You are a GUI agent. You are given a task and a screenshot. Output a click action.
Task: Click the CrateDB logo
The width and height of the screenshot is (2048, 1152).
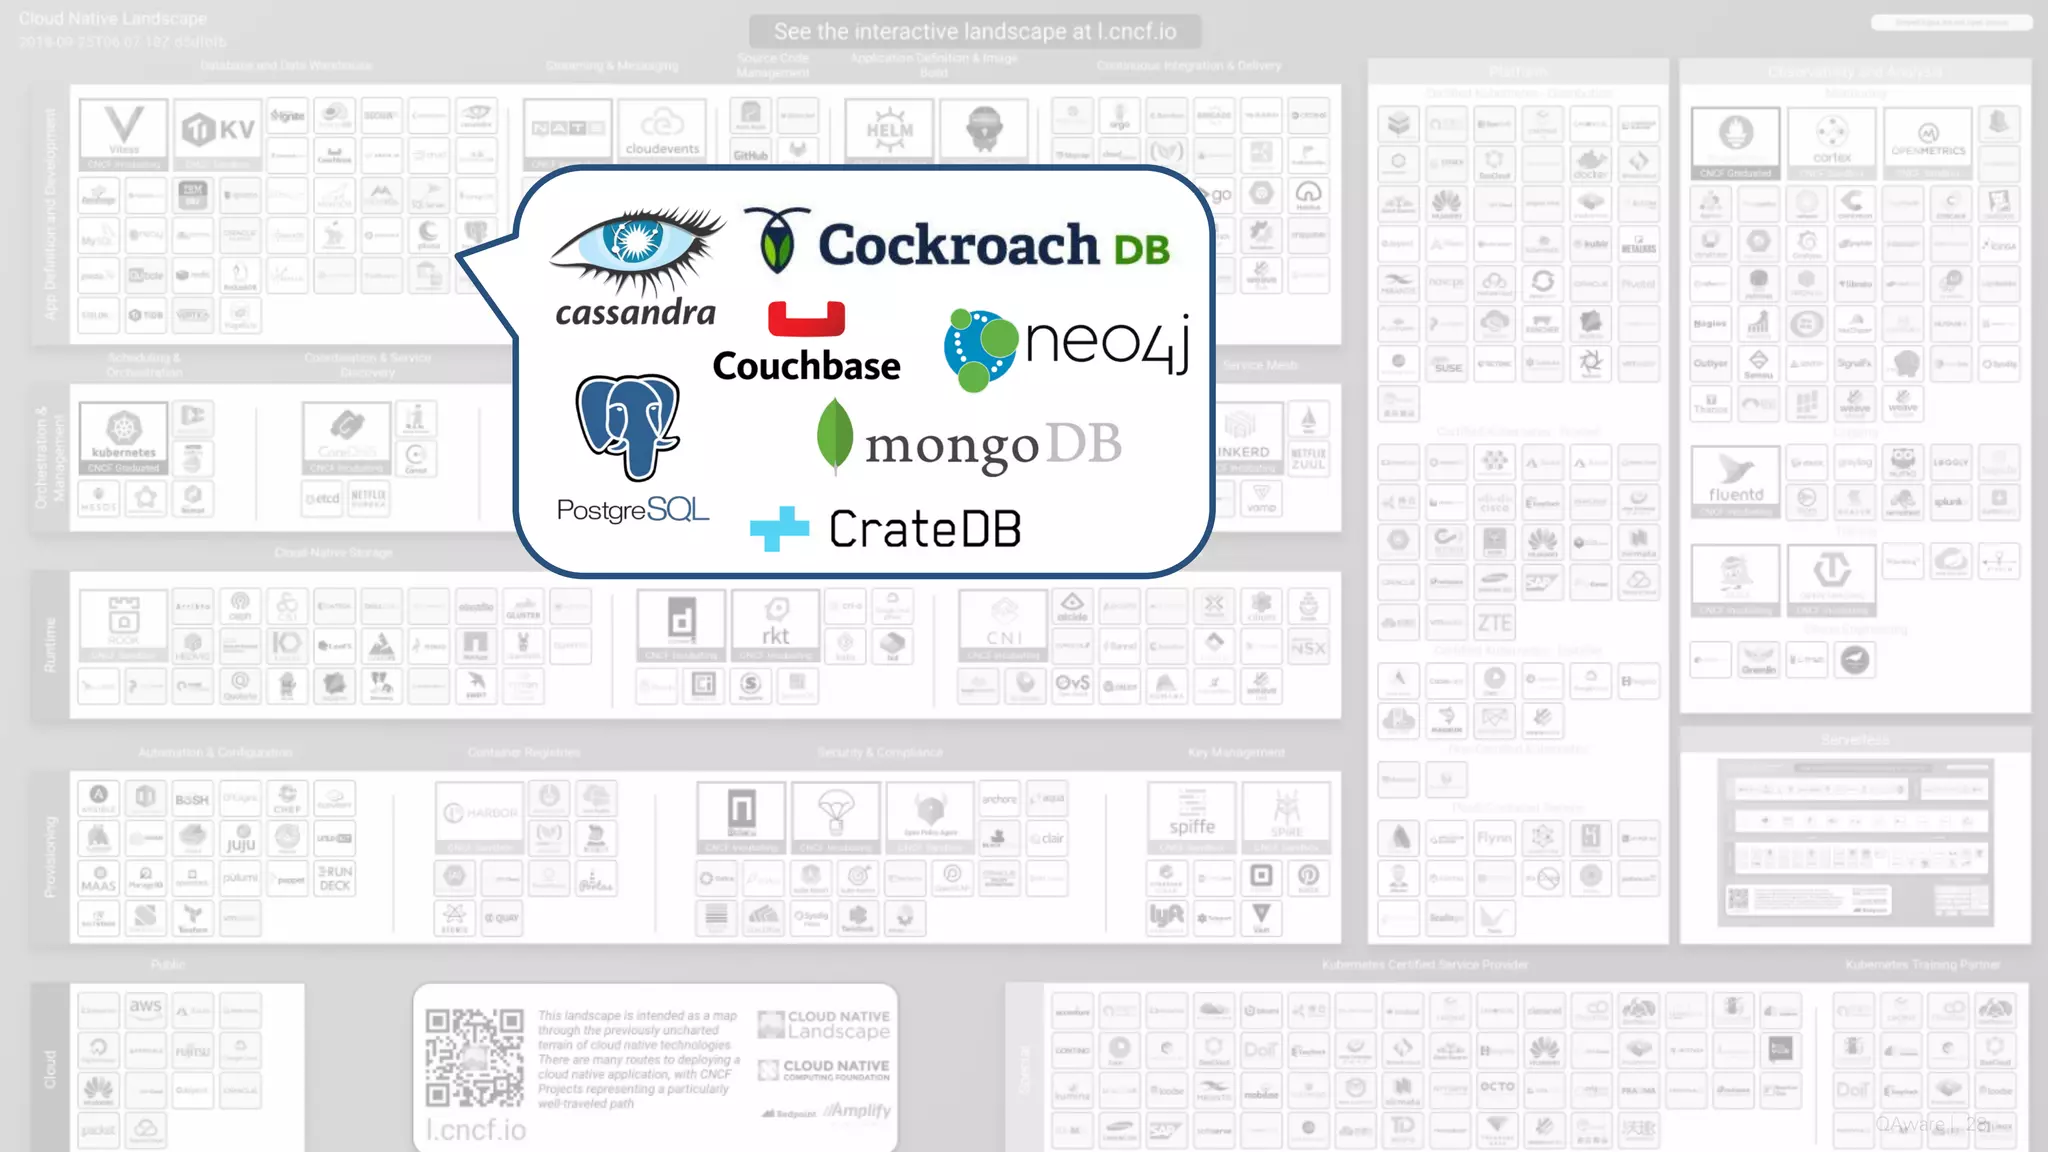pyautogui.click(x=886, y=529)
